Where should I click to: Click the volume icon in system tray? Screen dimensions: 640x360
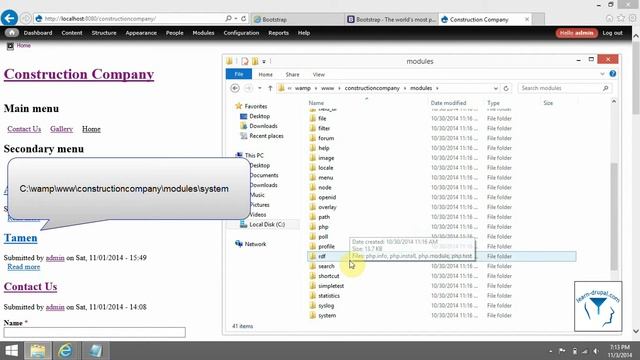click(x=596, y=351)
